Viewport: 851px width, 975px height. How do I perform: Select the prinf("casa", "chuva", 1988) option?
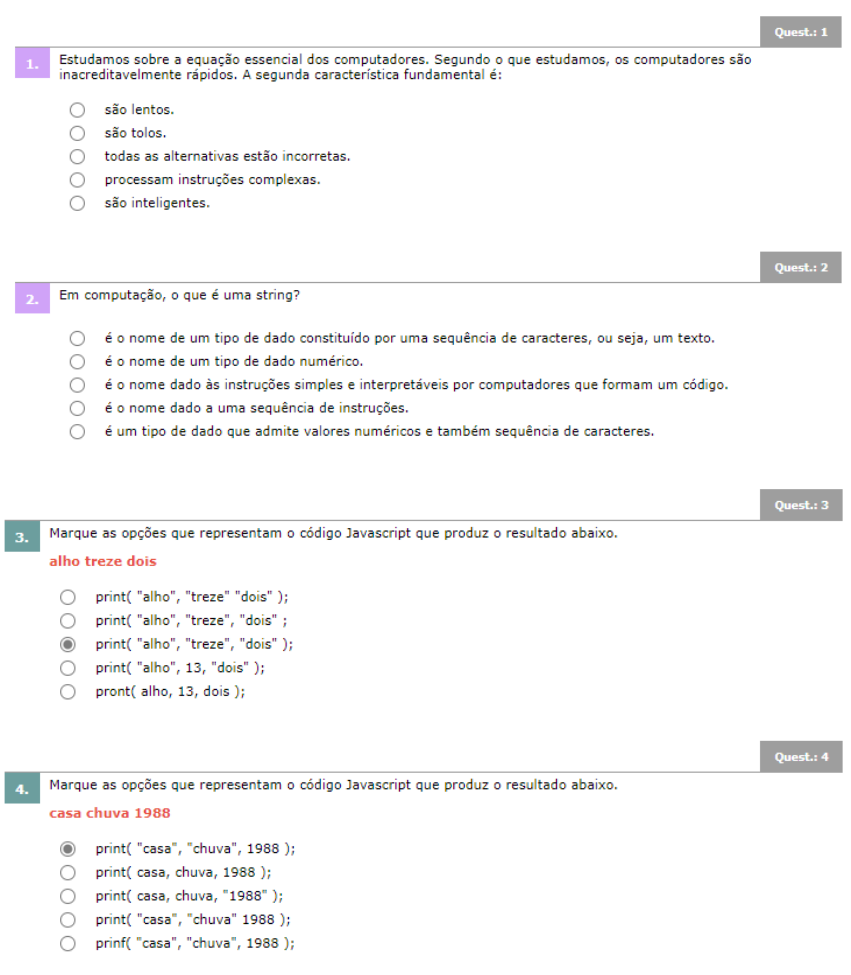(68, 943)
